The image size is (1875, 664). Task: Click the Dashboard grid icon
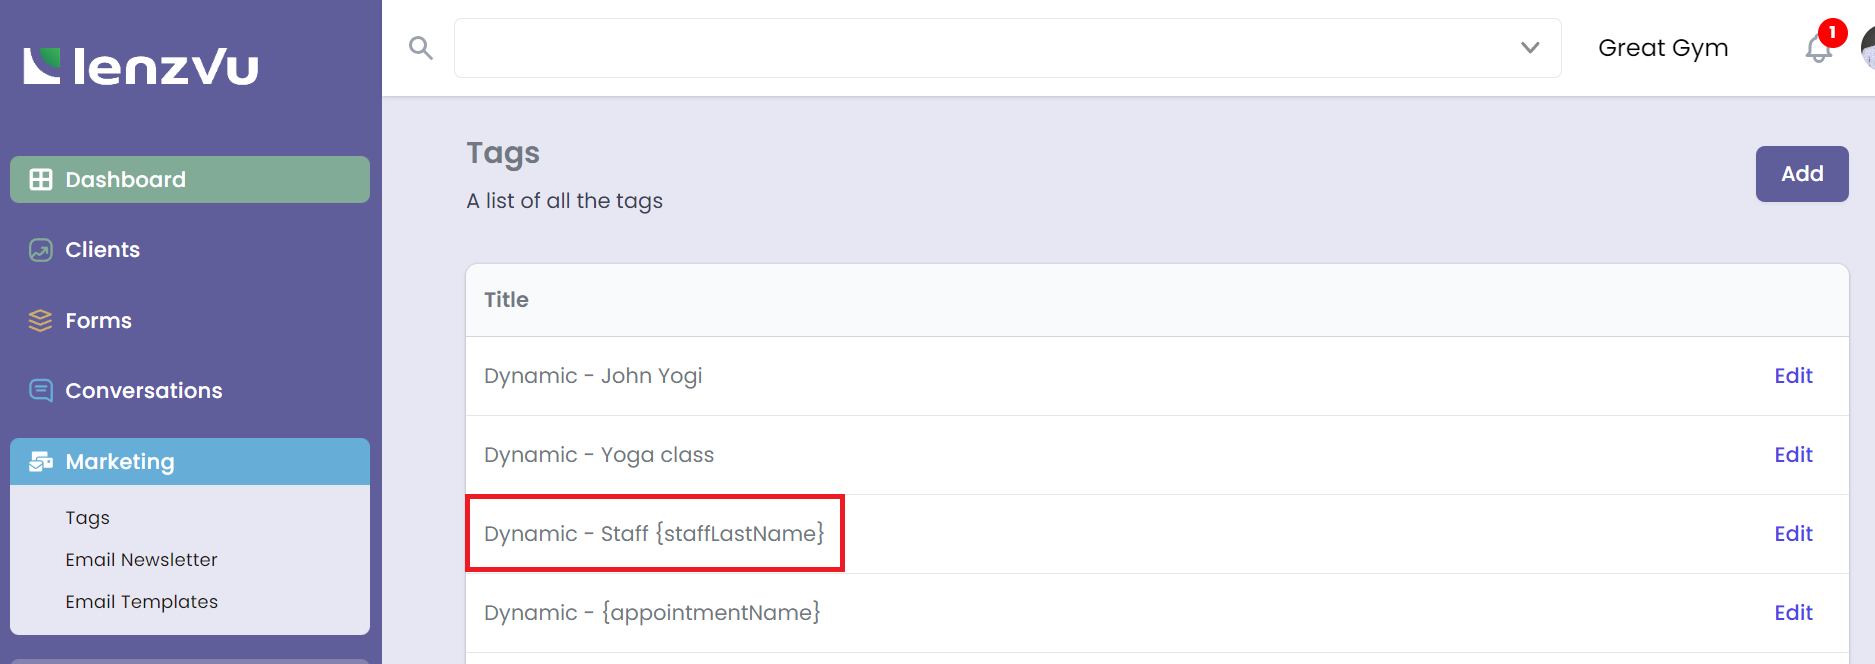(x=41, y=180)
